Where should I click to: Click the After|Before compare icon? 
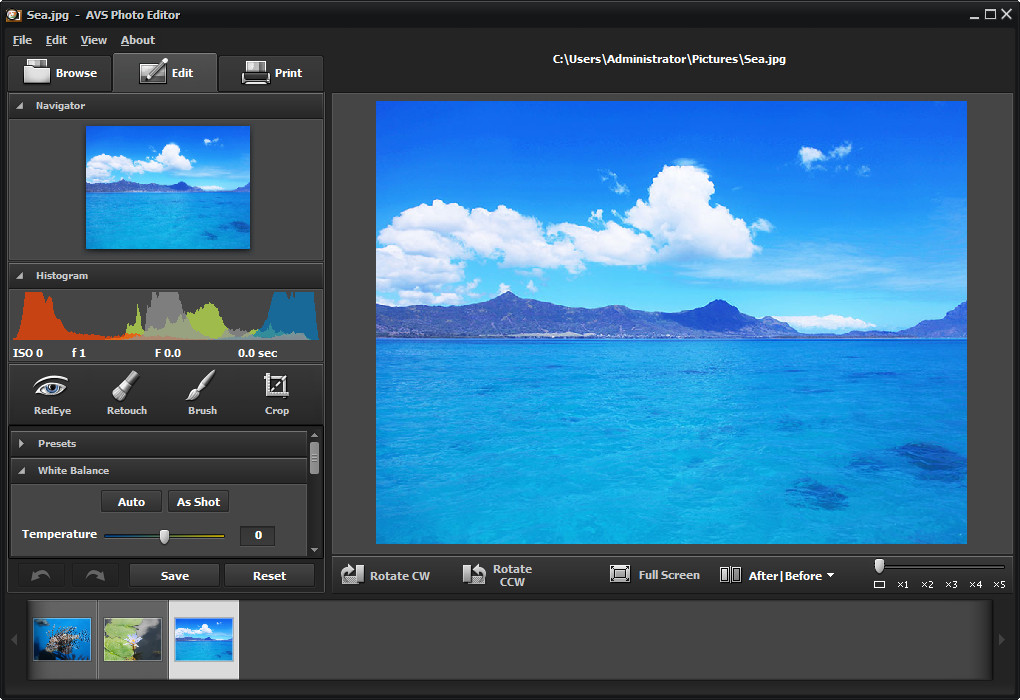click(730, 574)
